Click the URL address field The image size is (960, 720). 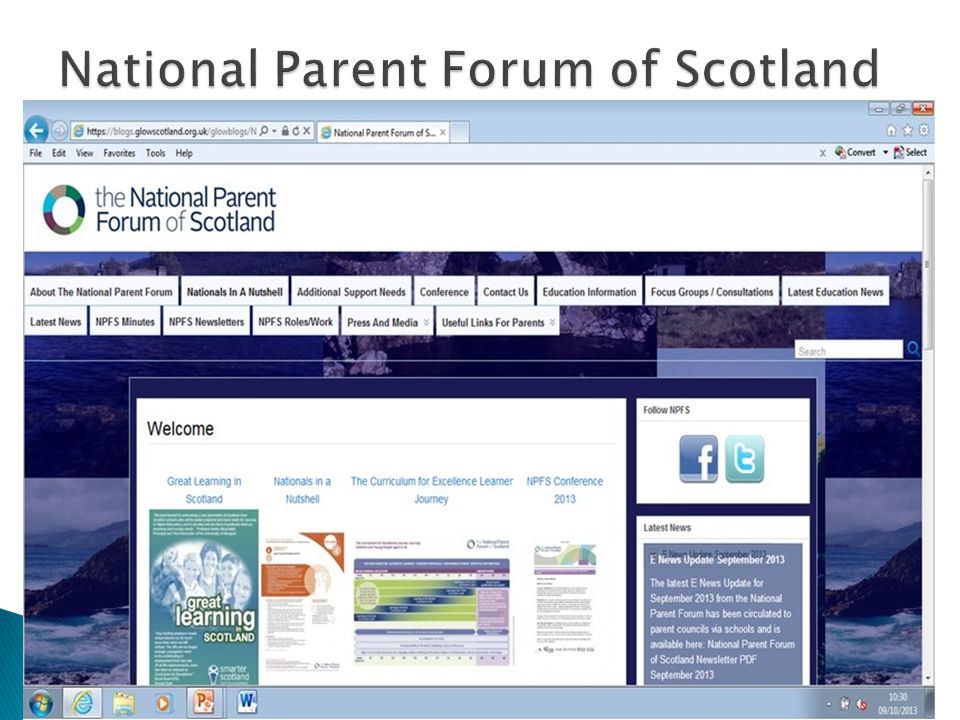click(x=171, y=131)
